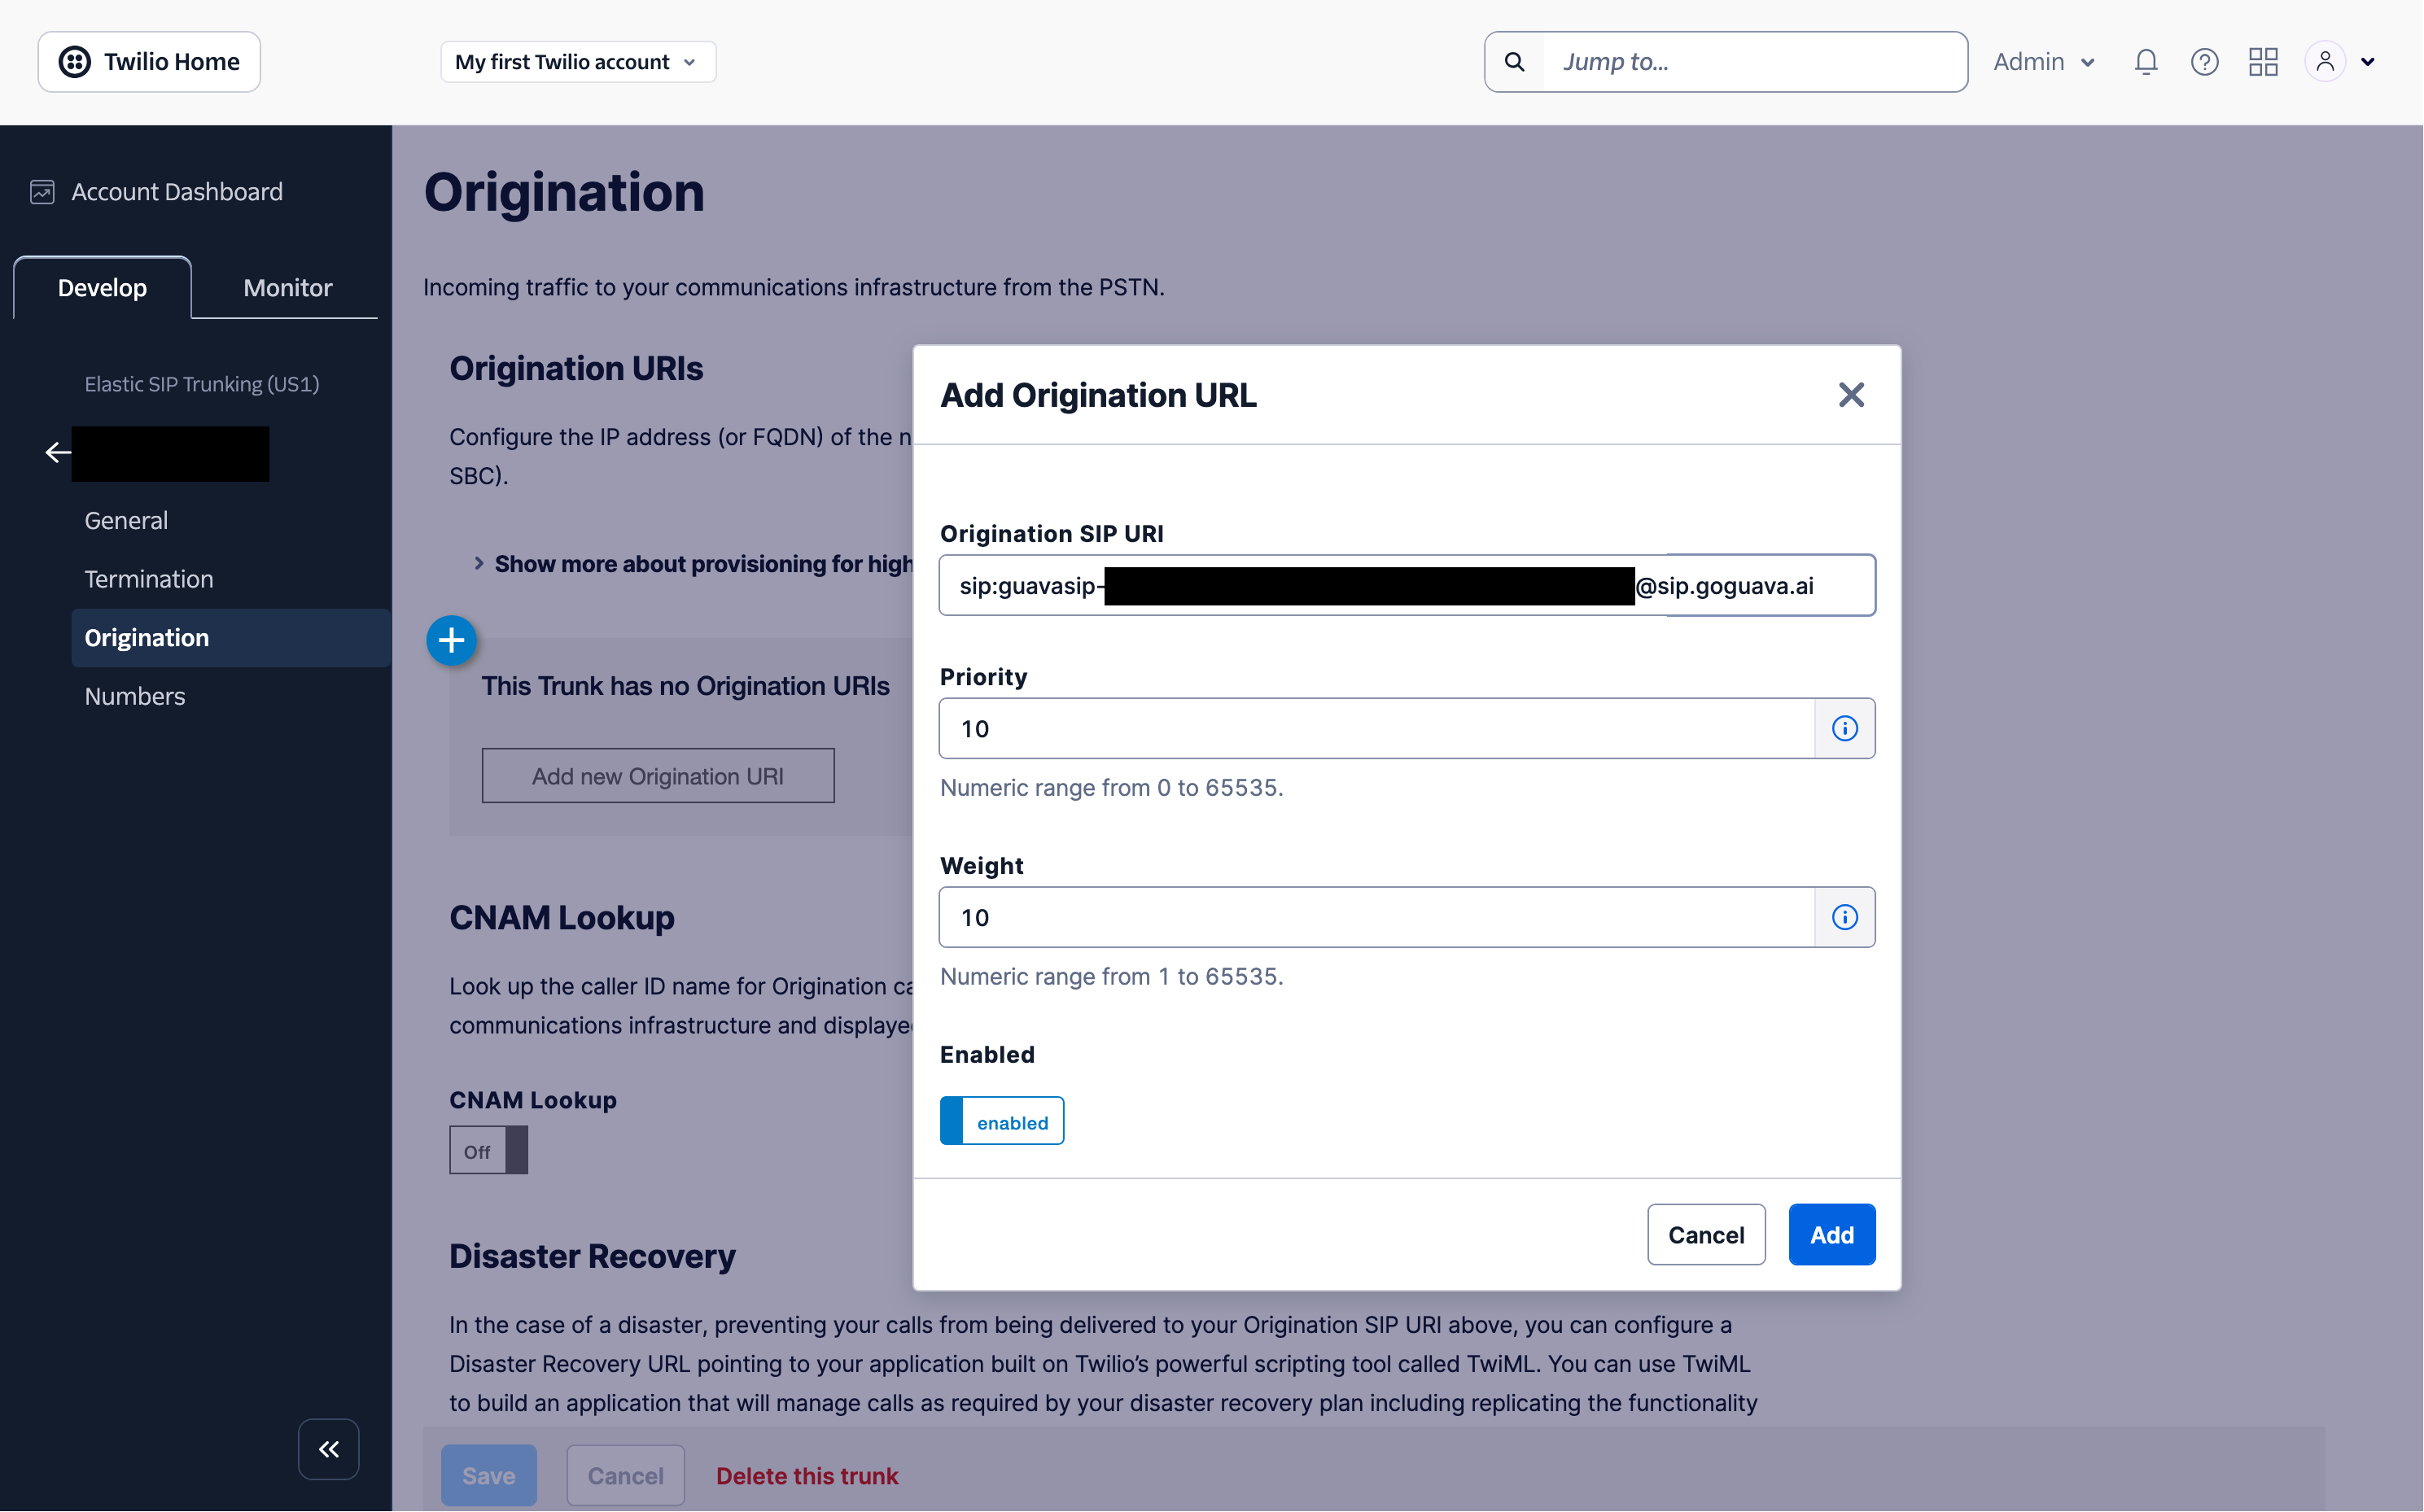Click 'Numeric range from 0 to 65535.' text
2424x1512 pixels.
(x=1112, y=789)
